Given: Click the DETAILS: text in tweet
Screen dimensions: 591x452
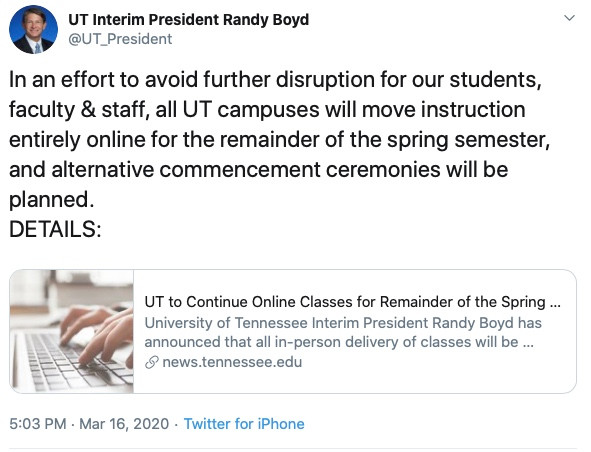Looking at the screenshot, I should click(x=55, y=229).
